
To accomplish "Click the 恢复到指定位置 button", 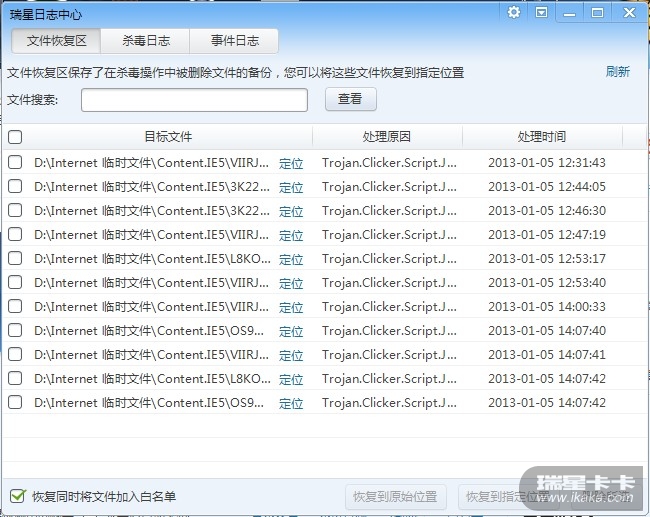I will pyautogui.click(x=508, y=497).
